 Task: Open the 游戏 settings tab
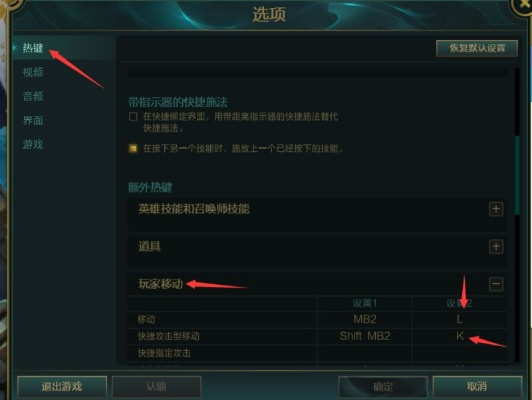tap(33, 145)
